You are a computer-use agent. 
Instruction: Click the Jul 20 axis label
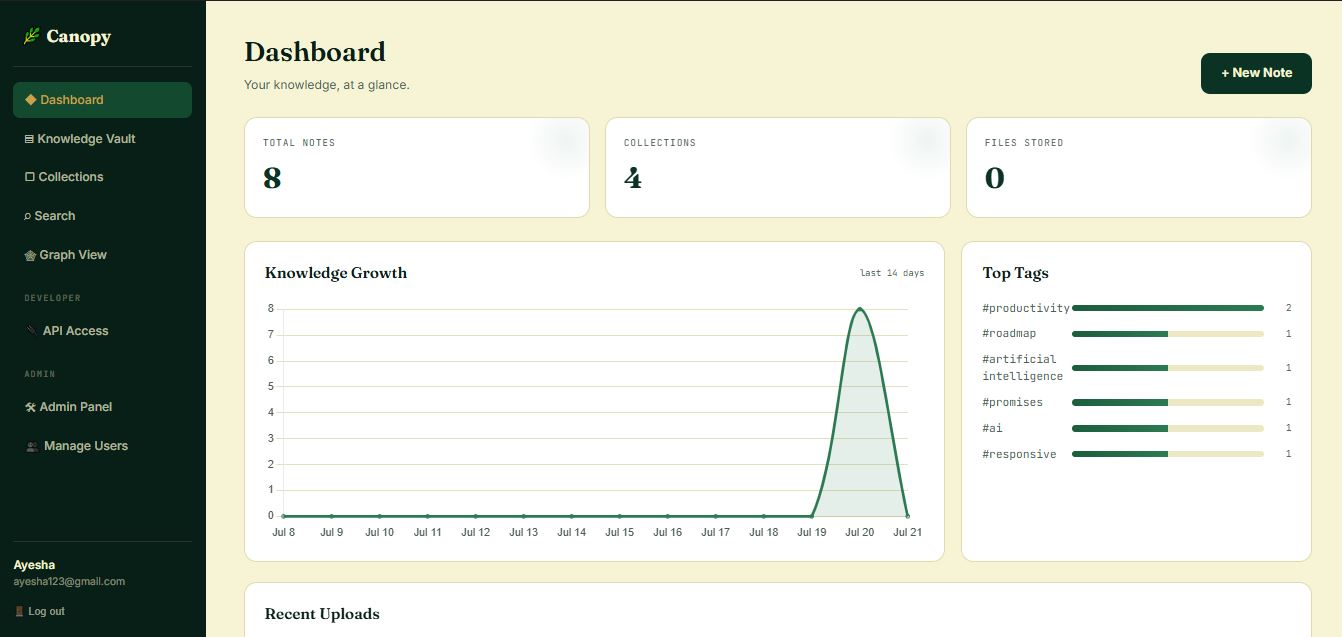point(860,532)
